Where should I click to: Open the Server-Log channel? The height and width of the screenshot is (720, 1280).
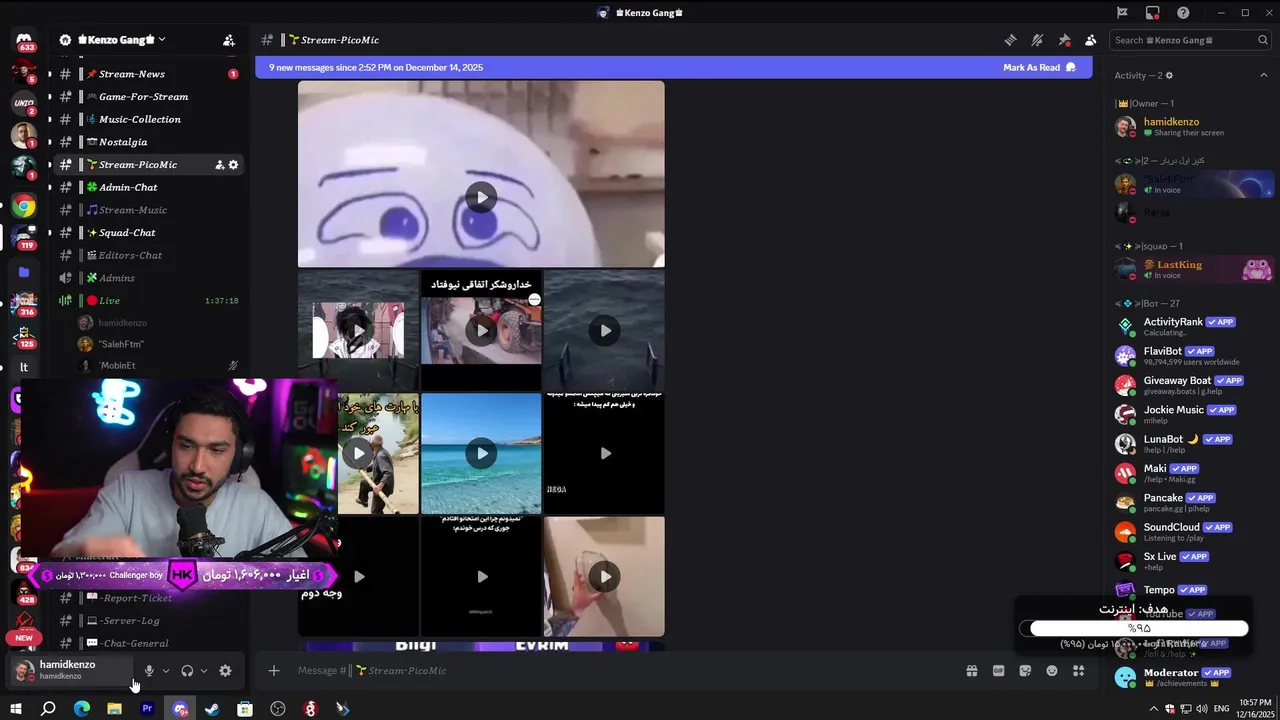click(148, 621)
